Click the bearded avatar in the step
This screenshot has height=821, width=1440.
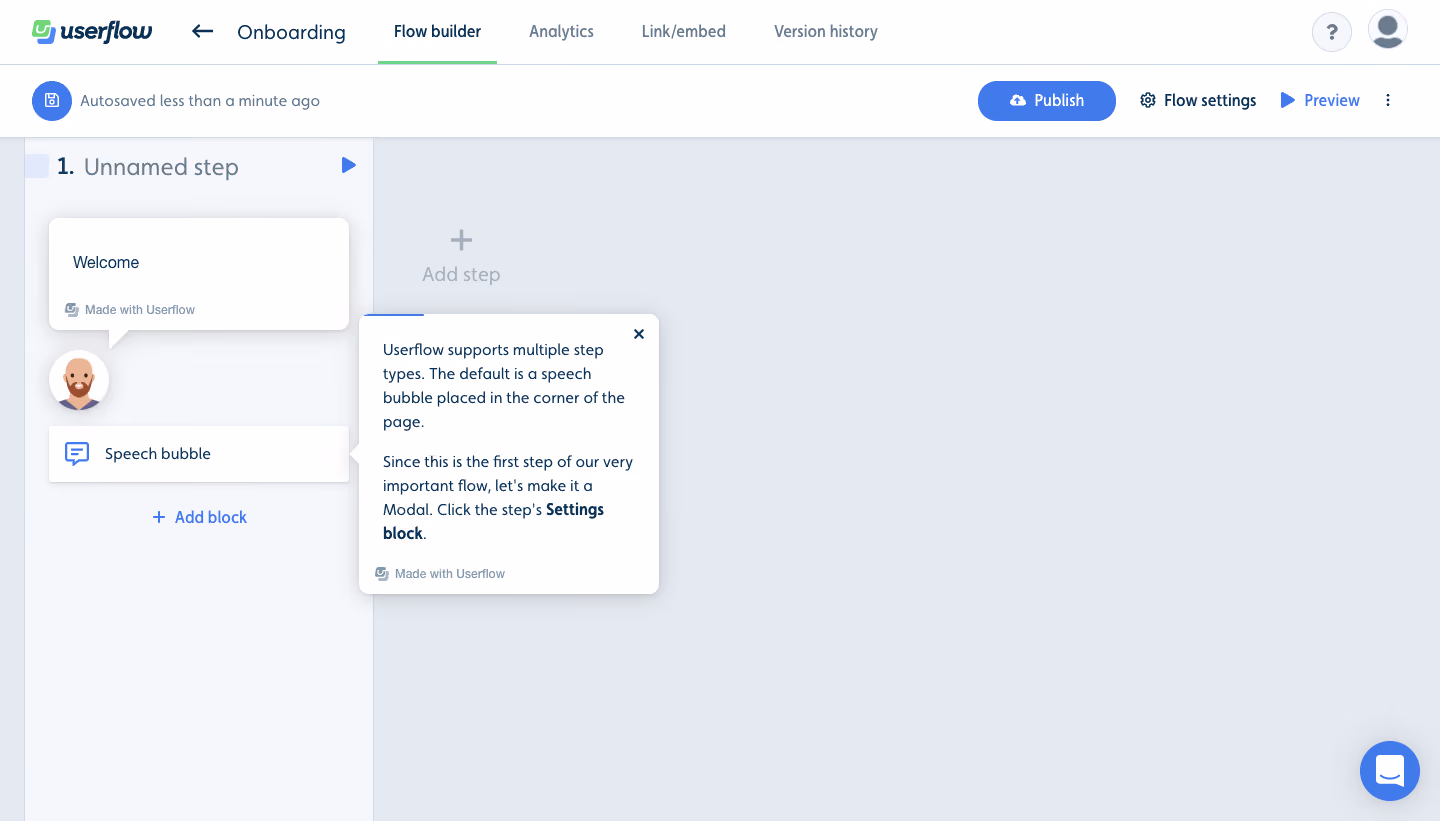79,380
